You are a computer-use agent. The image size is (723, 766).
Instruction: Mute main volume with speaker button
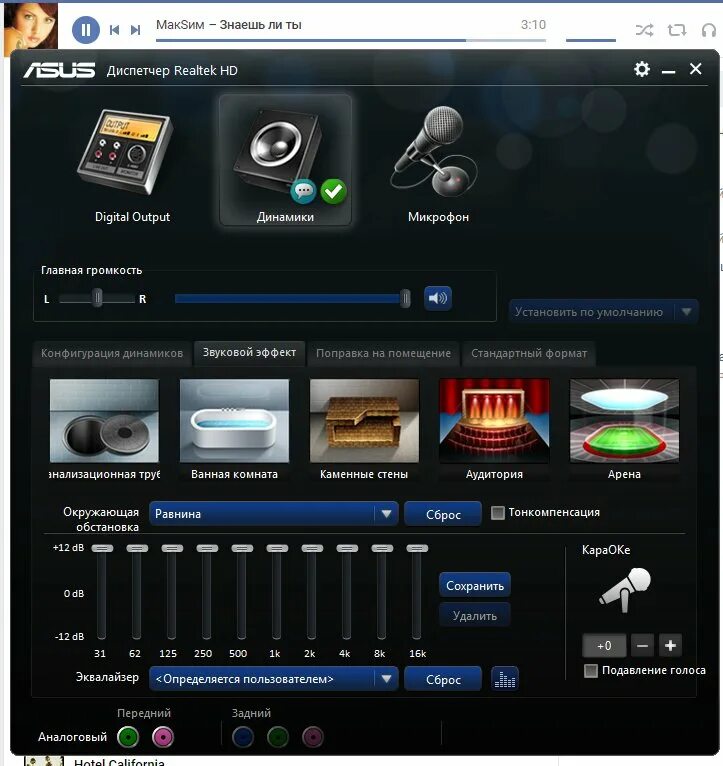point(438,298)
